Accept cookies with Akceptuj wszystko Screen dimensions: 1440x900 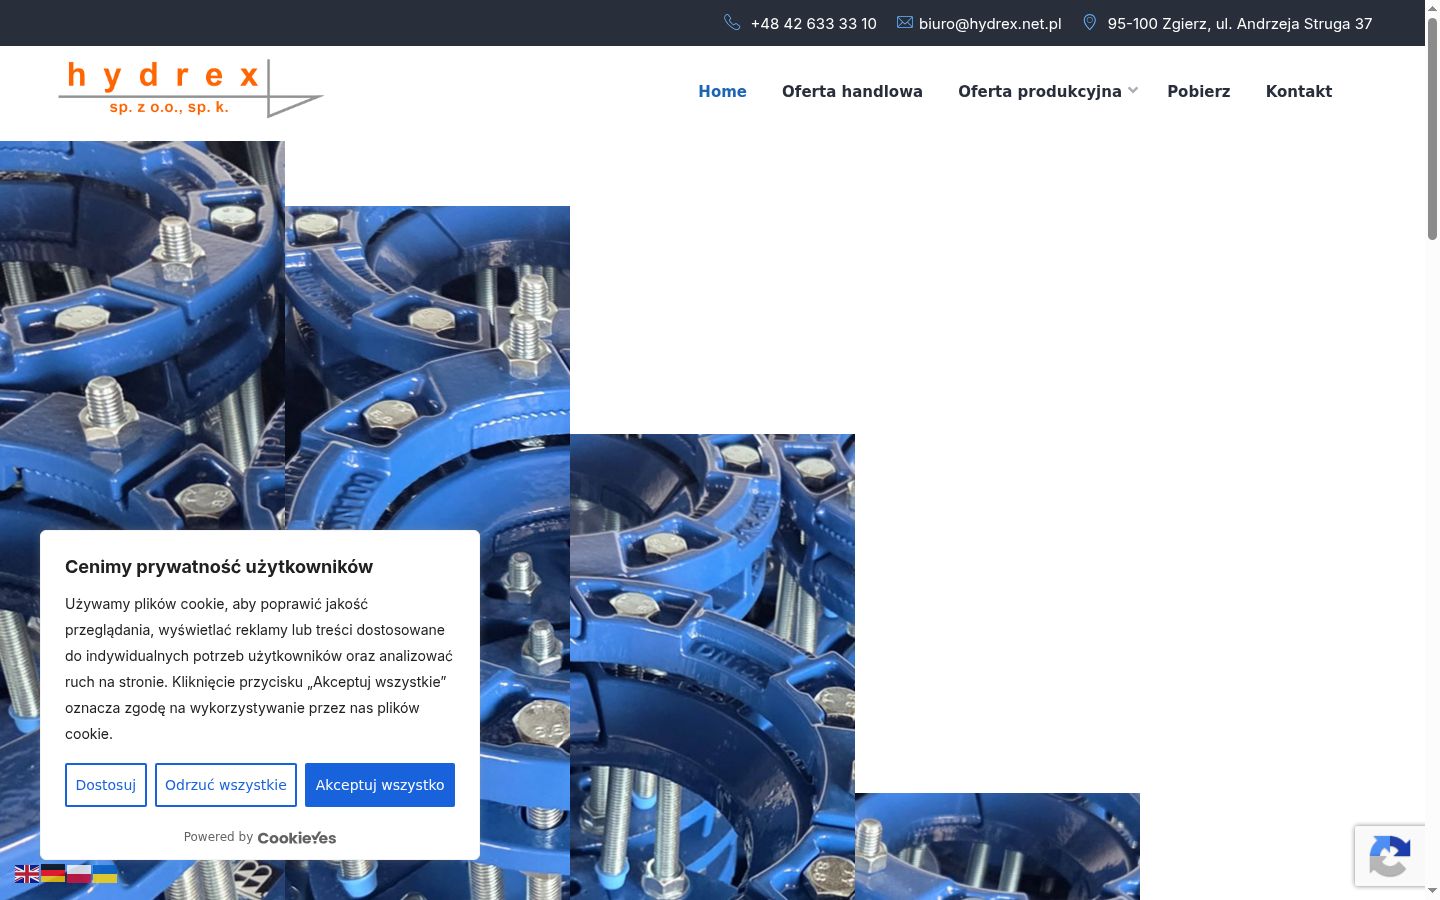coord(380,785)
